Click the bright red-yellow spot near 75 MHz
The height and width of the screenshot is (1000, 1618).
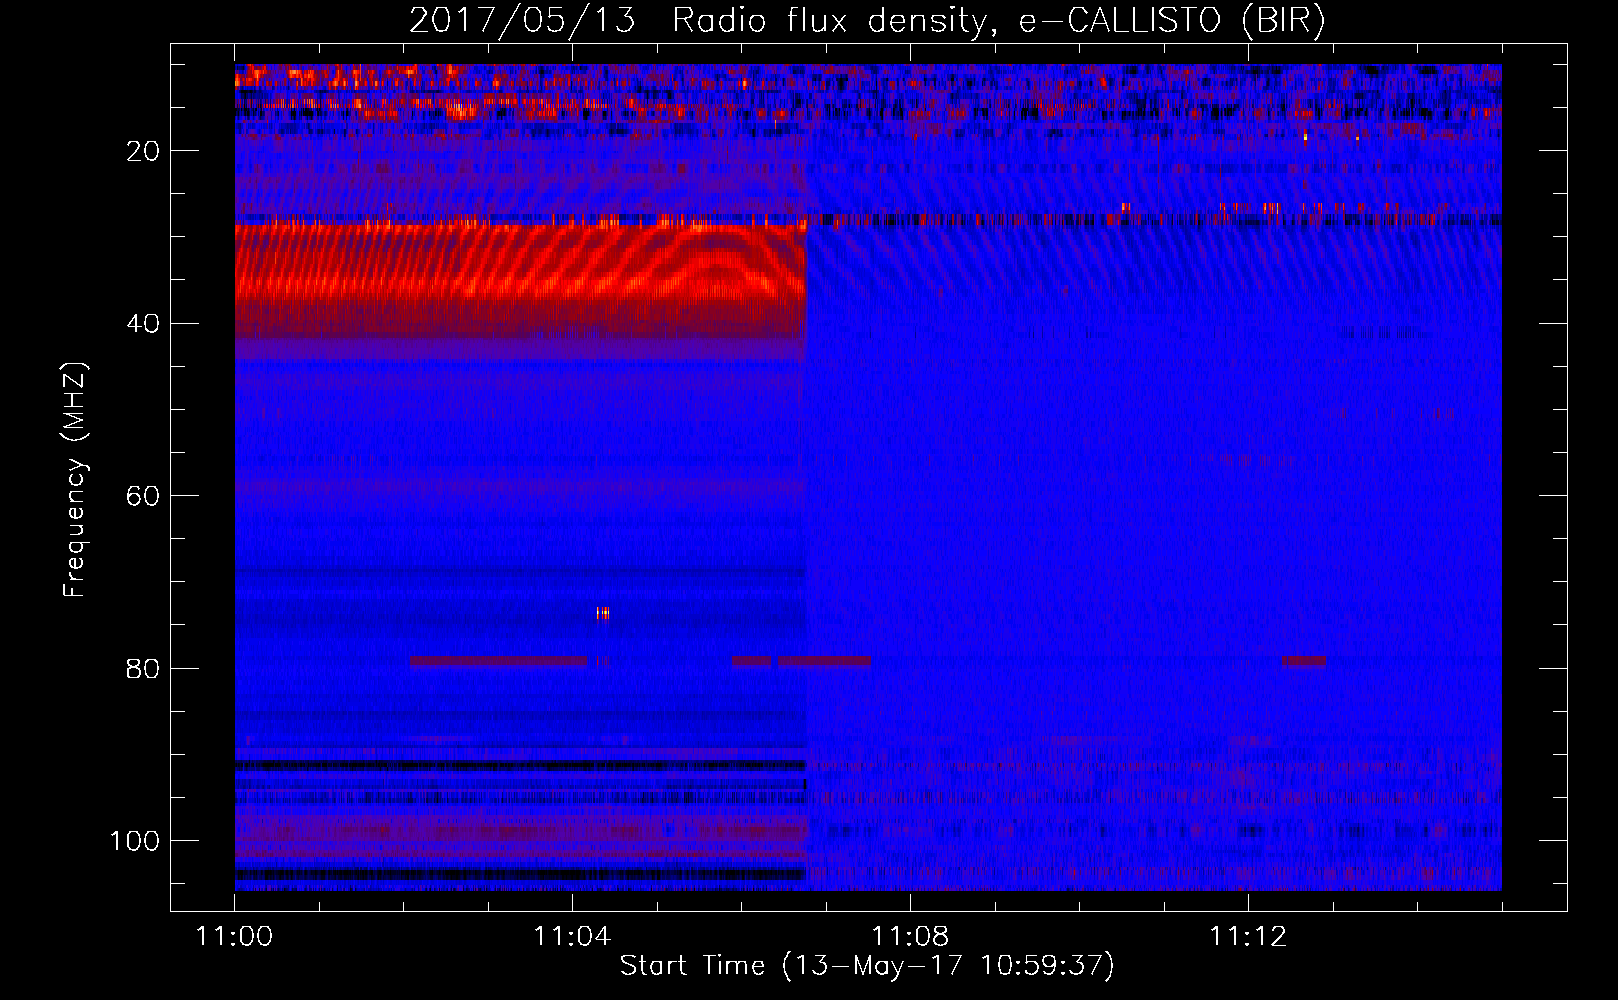(603, 613)
